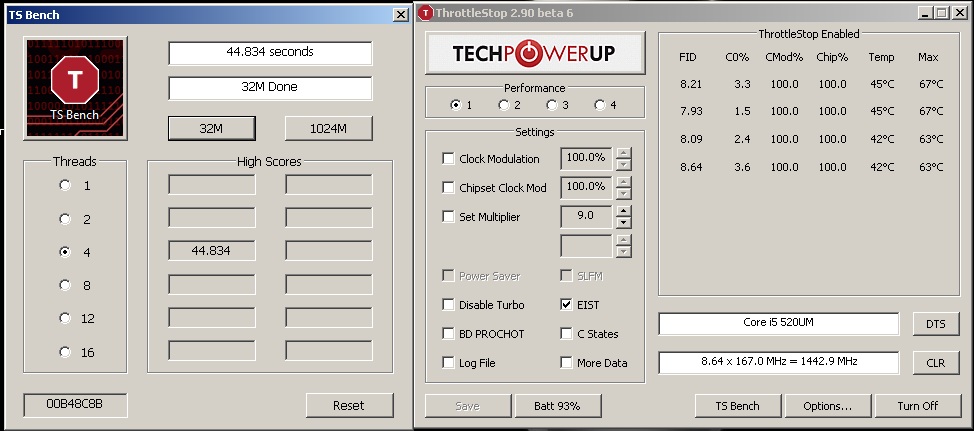Click the 44.834 high score entry
The height and width of the screenshot is (431, 974).
[x=211, y=251]
